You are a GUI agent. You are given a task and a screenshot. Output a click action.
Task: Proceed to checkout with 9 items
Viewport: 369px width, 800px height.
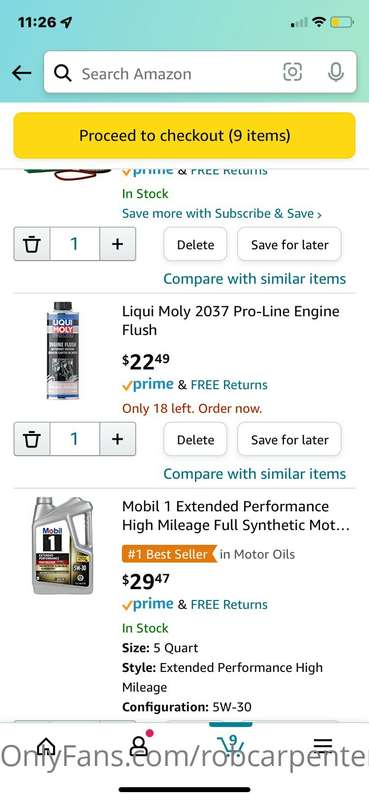click(x=184, y=136)
